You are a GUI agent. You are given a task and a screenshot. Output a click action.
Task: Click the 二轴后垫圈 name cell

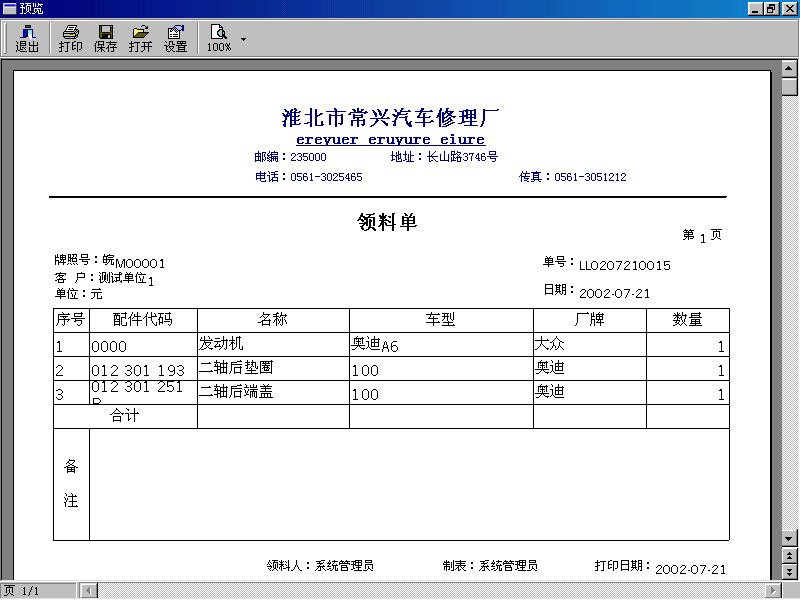tap(273, 369)
